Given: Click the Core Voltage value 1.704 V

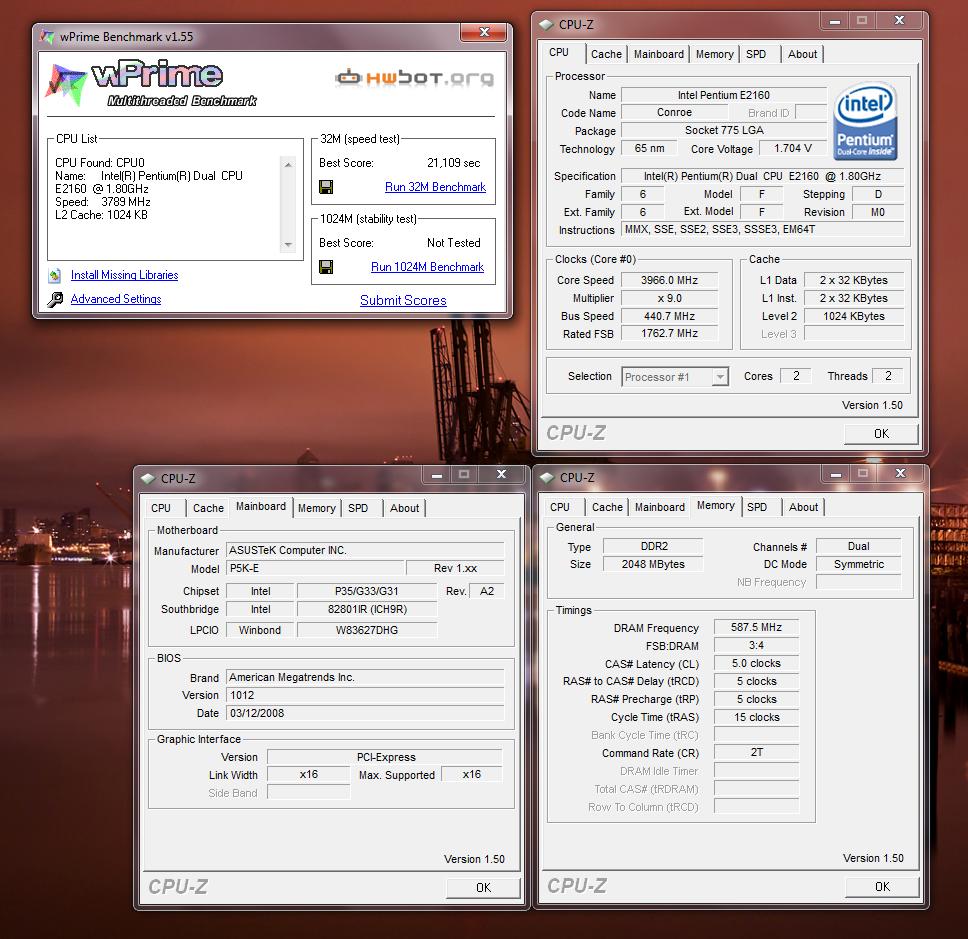Looking at the screenshot, I should coord(793,148).
